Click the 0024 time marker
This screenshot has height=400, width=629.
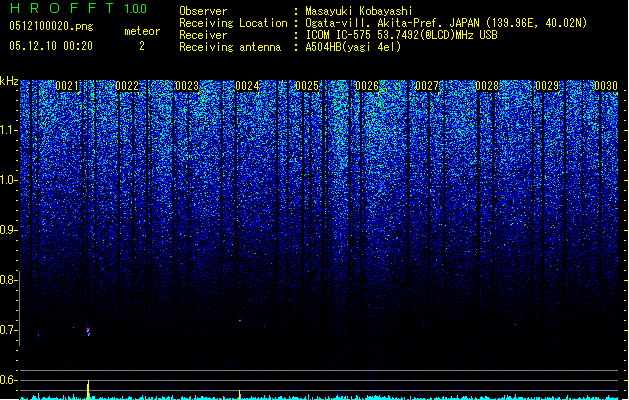[247, 86]
